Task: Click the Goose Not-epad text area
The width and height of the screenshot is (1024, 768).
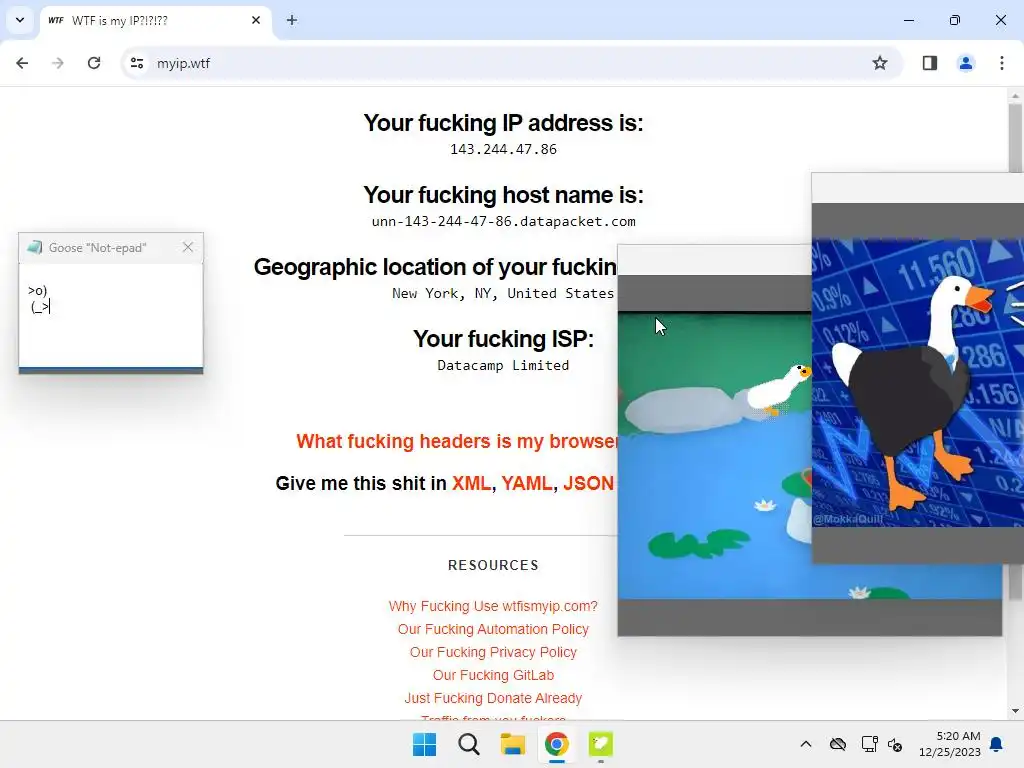Action: pos(111,315)
